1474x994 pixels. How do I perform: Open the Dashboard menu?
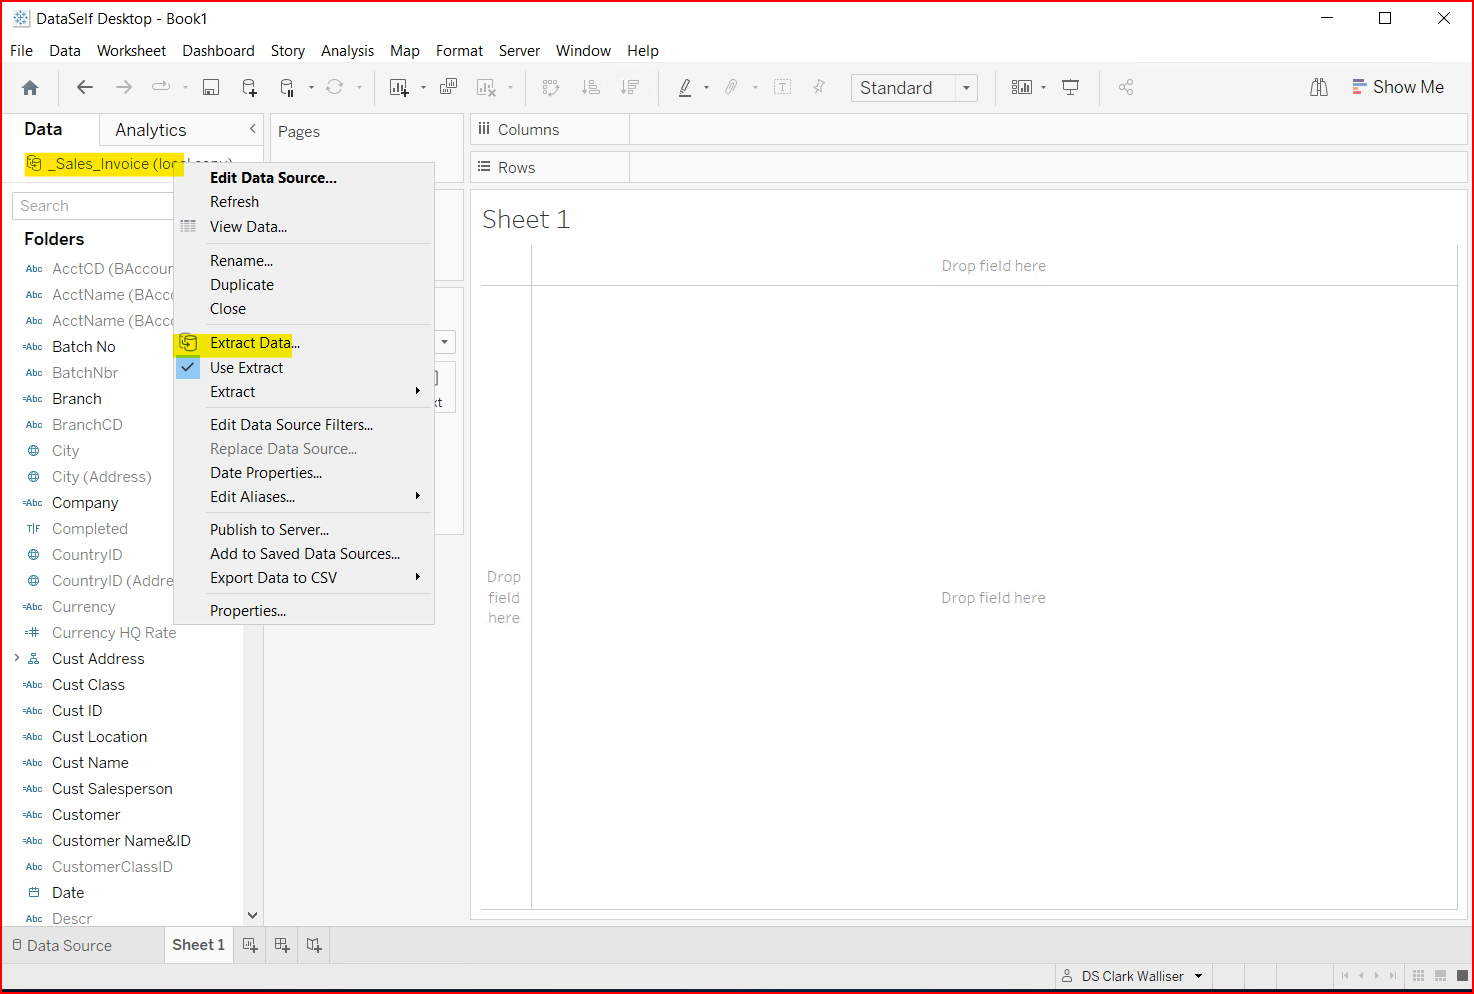click(x=218, y=50)
